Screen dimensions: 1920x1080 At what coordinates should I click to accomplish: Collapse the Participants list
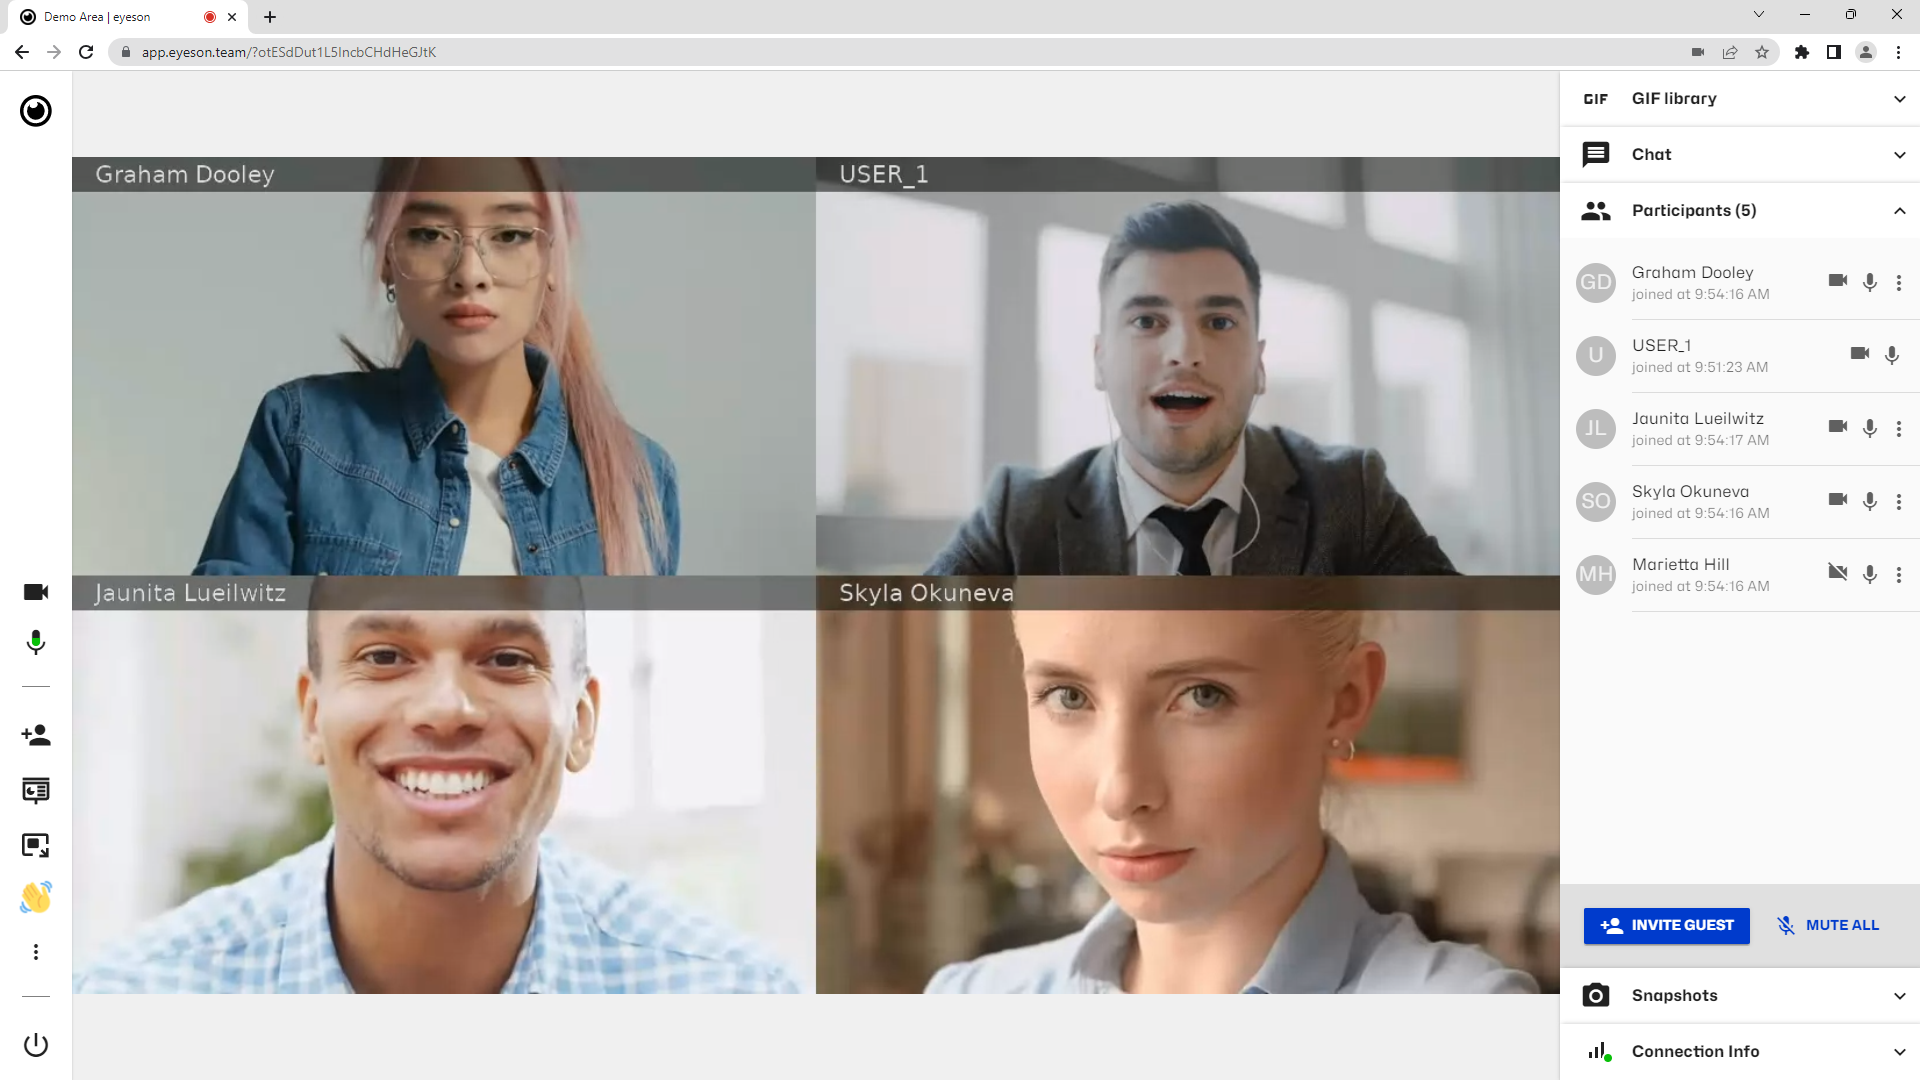point(1900,210)
